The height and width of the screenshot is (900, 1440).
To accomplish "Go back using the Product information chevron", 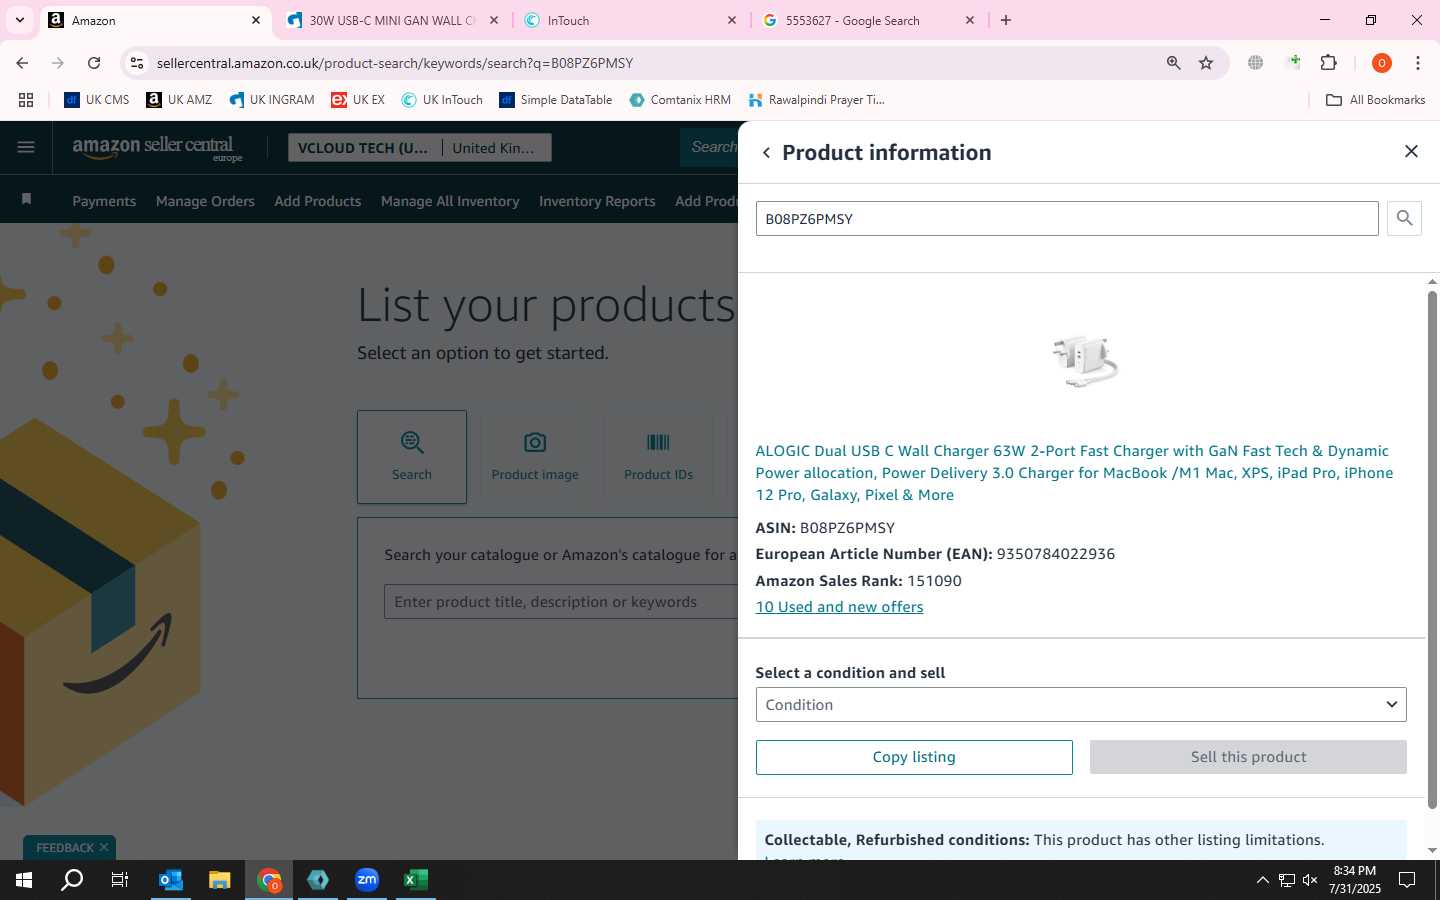I will pos(766,153).
